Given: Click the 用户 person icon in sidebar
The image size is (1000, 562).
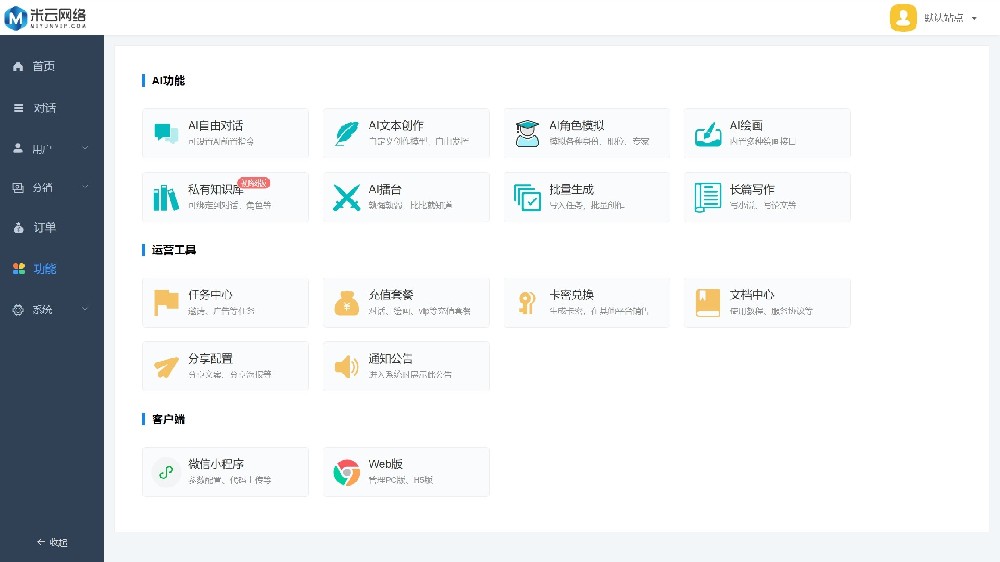Looking at the screenshot, I should pyautogui.click(x=18, y=148).
